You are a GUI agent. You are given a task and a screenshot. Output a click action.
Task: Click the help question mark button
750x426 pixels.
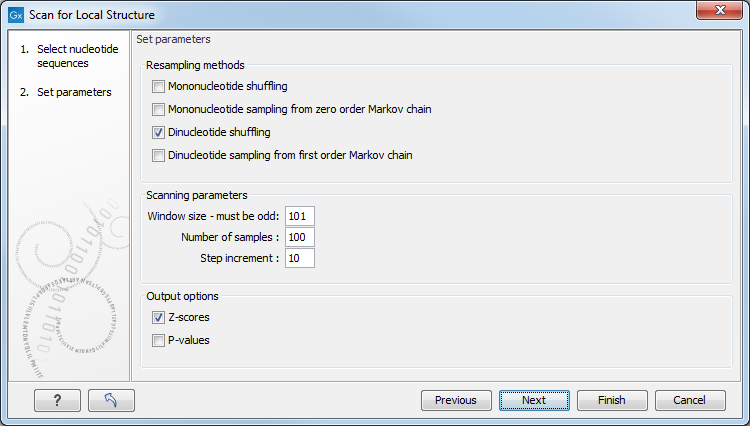[57, 400]
